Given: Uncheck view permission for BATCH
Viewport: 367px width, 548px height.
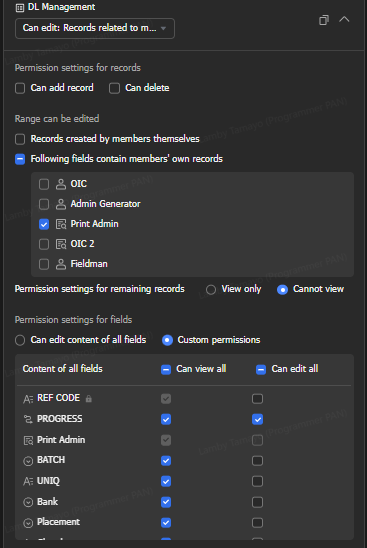Looking at the screenshot, I should [x=166, y=461].
